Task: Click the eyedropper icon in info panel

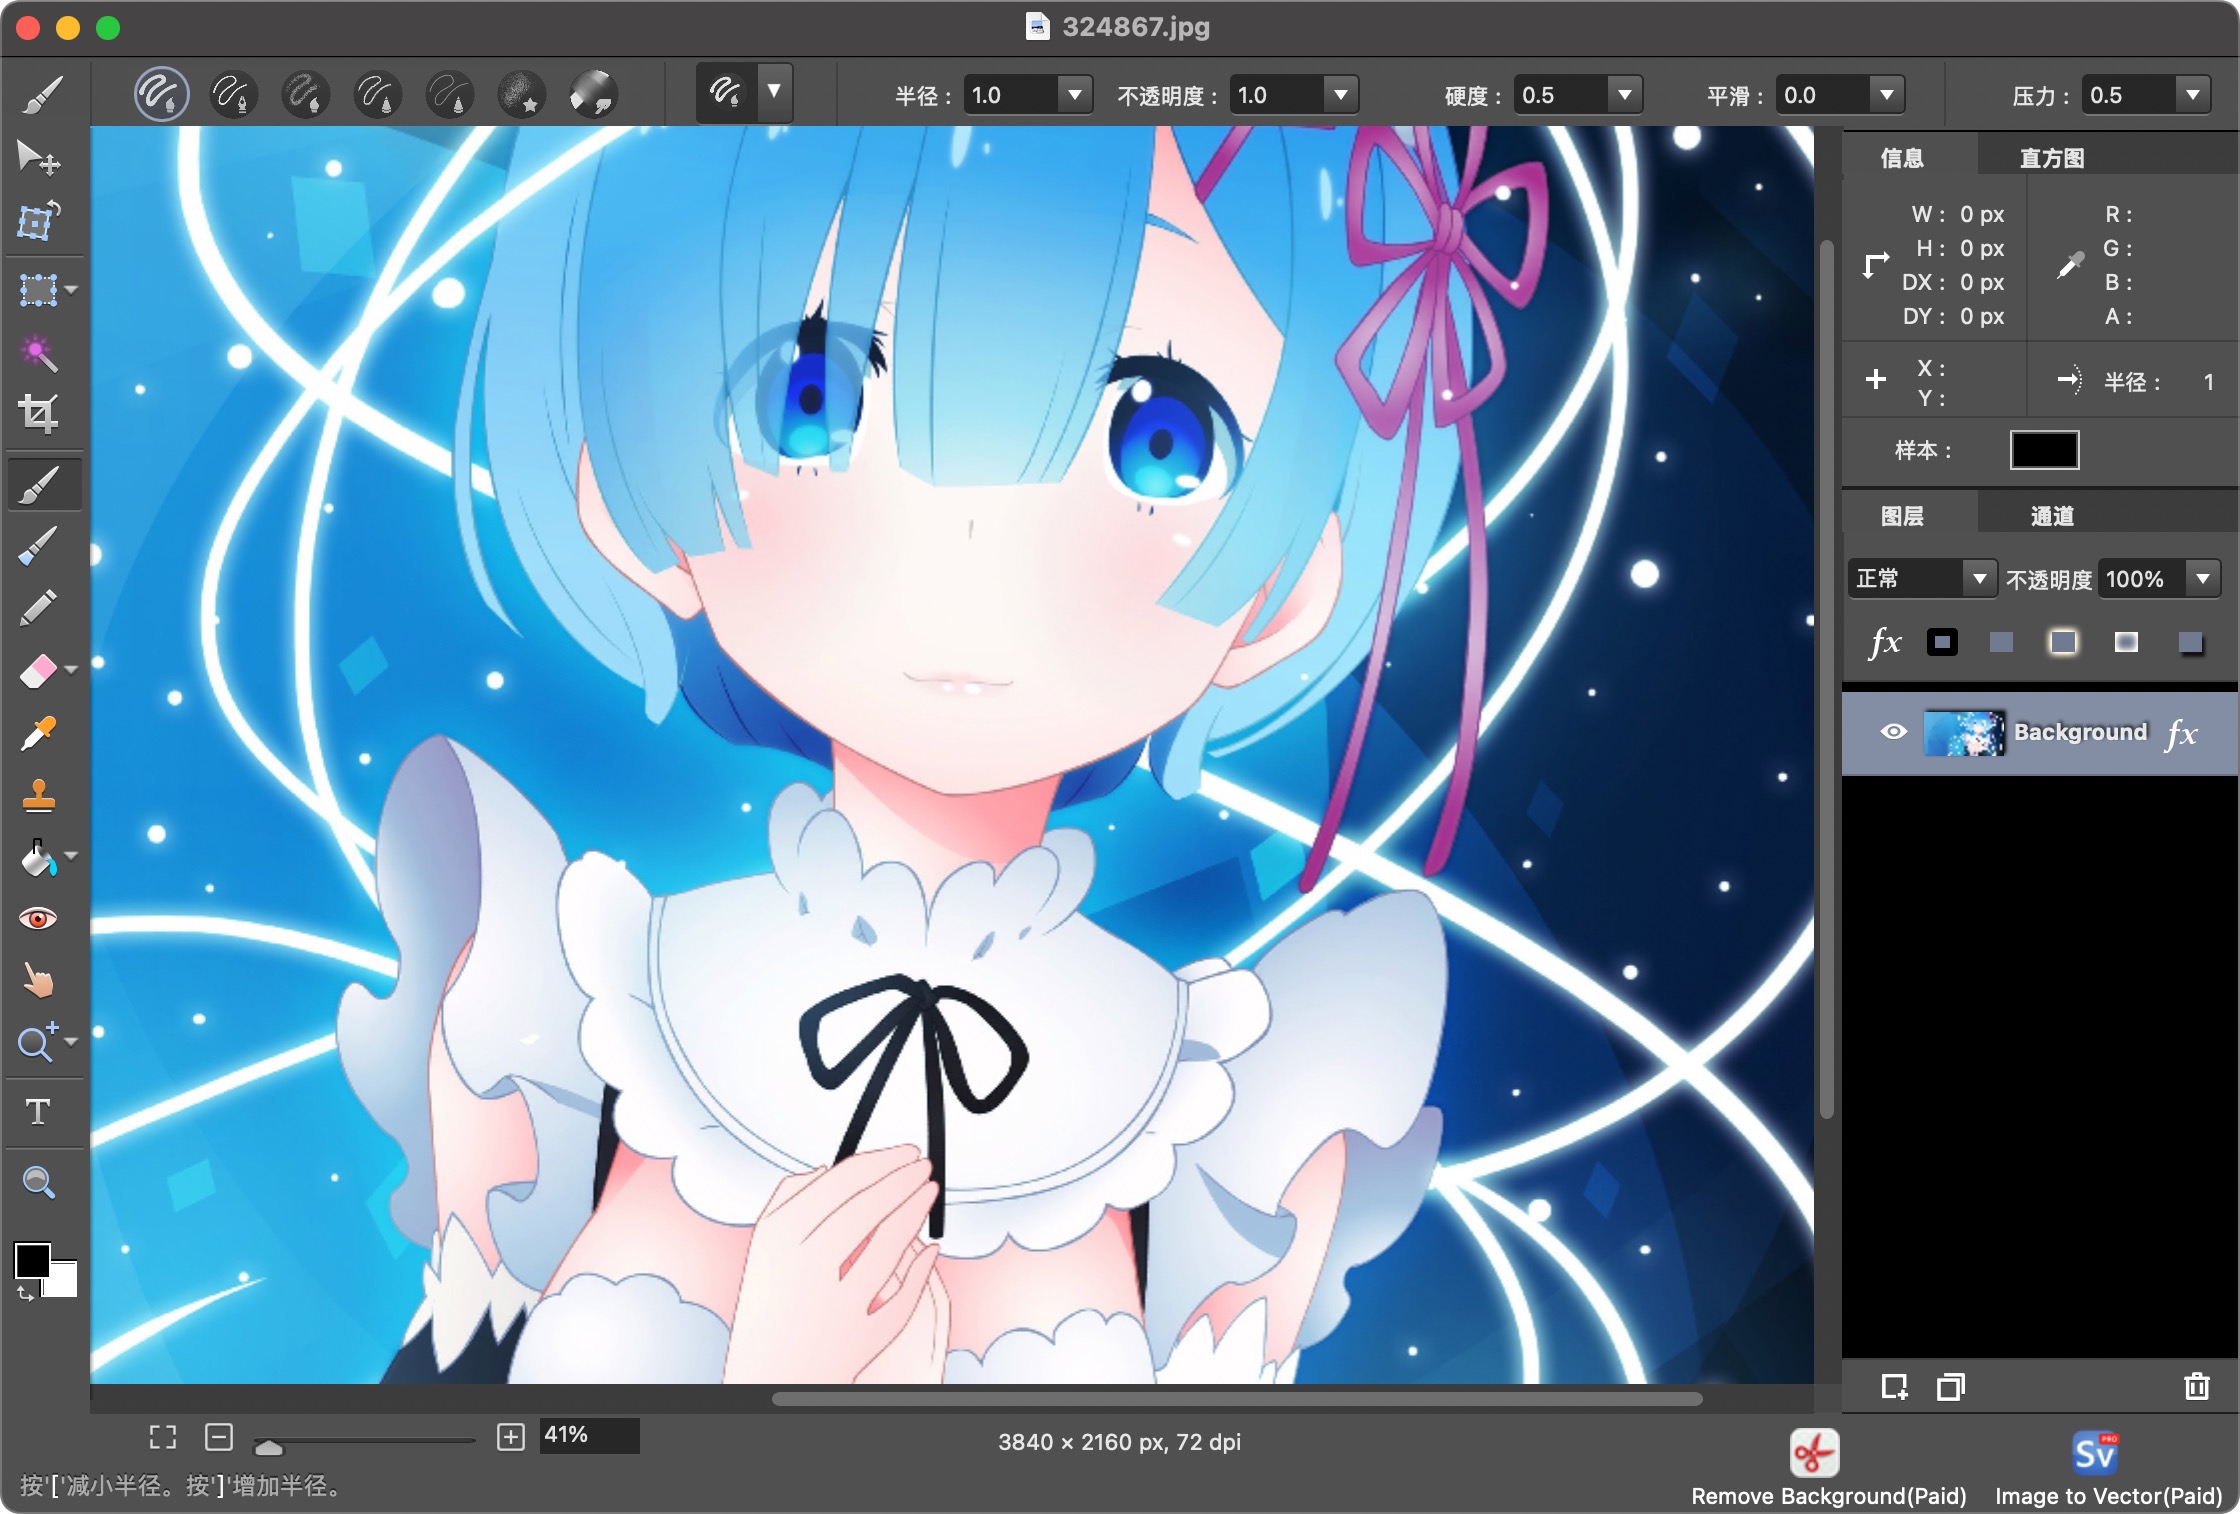Action: 2069,265
